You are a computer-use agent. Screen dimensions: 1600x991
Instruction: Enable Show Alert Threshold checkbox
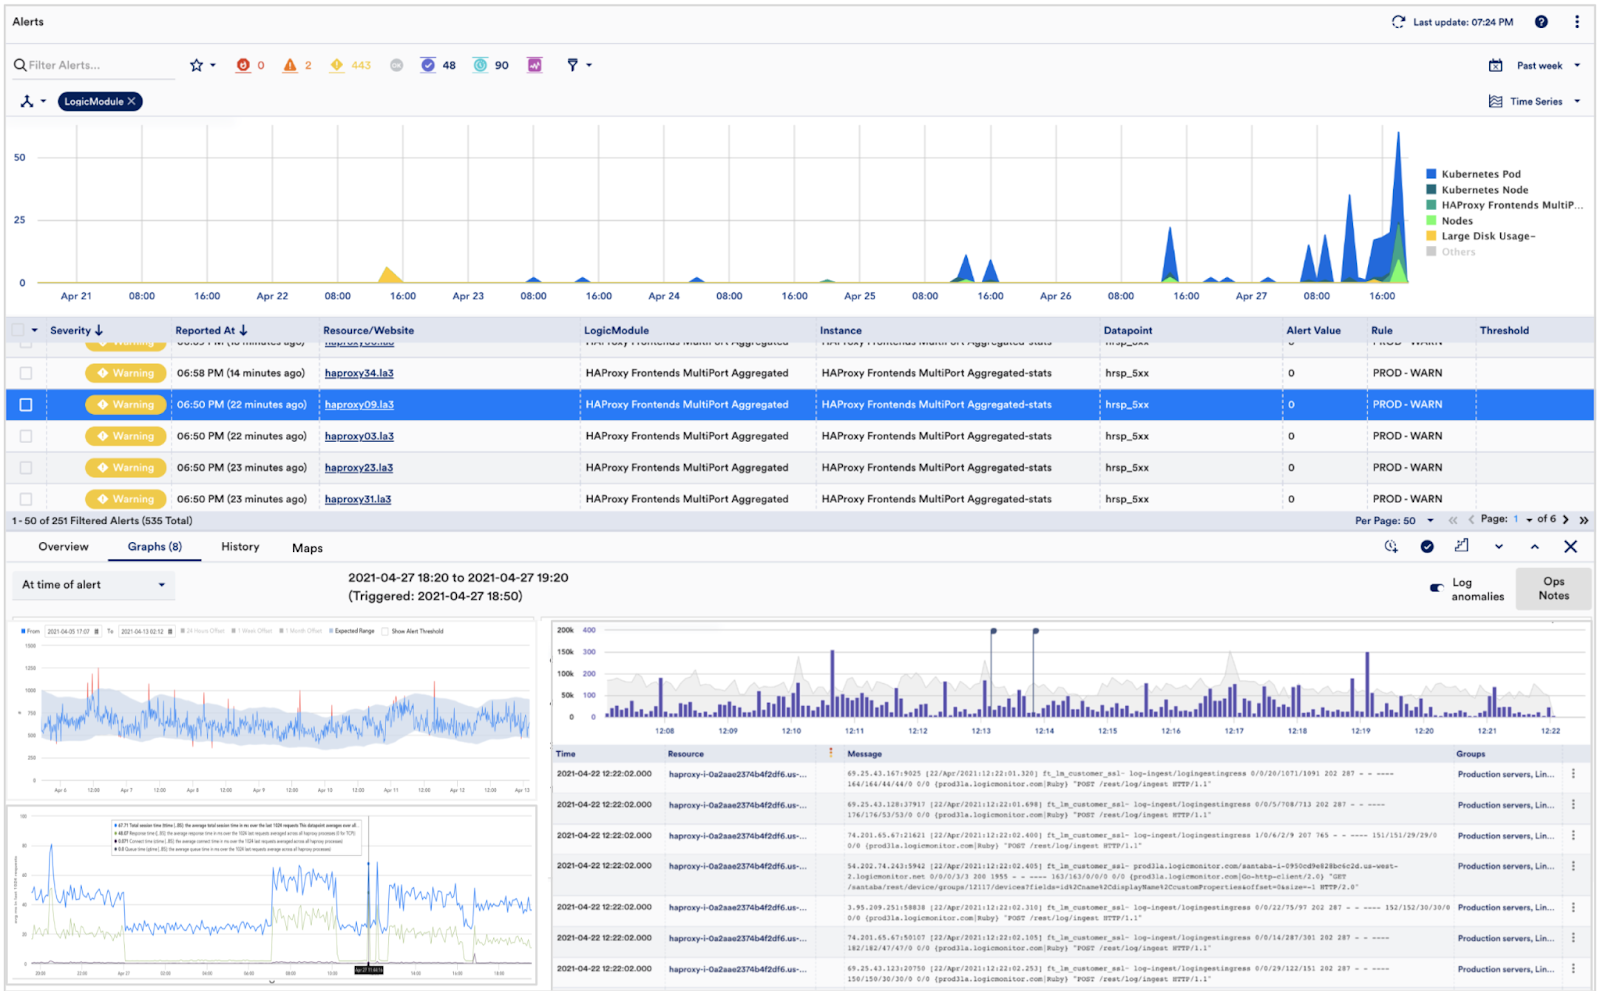(x=385, y=631)
